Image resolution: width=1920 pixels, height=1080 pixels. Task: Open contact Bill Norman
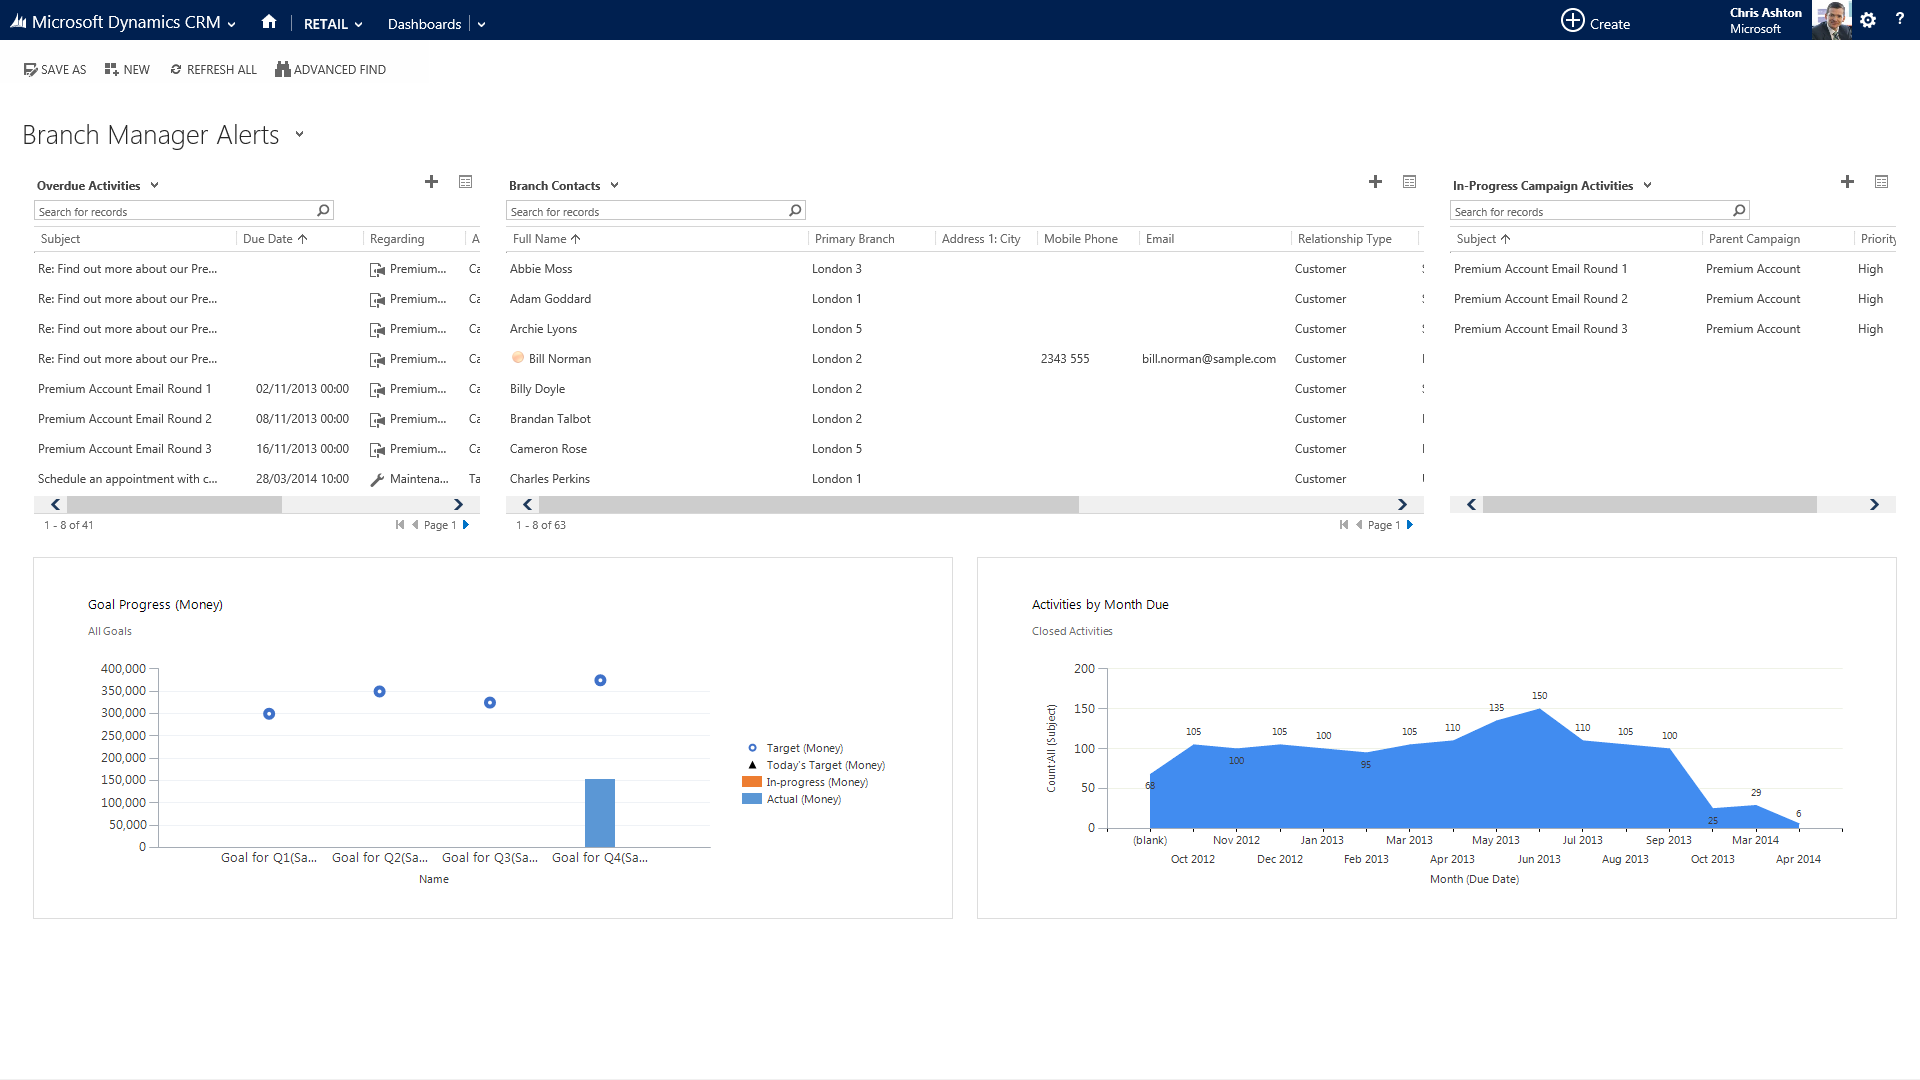click(x=559, y=359)
